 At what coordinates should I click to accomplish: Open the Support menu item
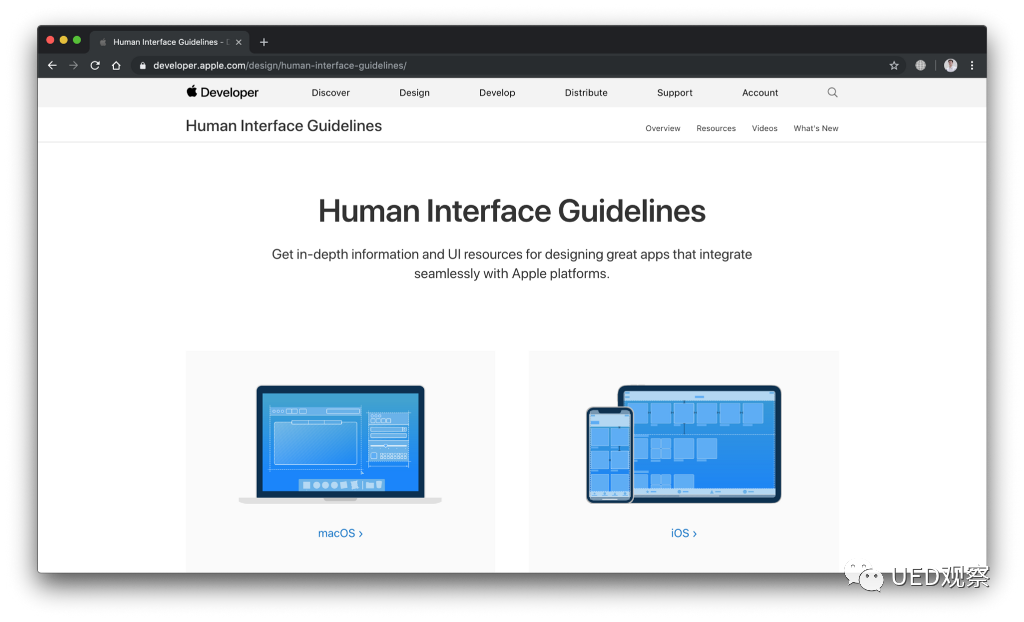675,93
